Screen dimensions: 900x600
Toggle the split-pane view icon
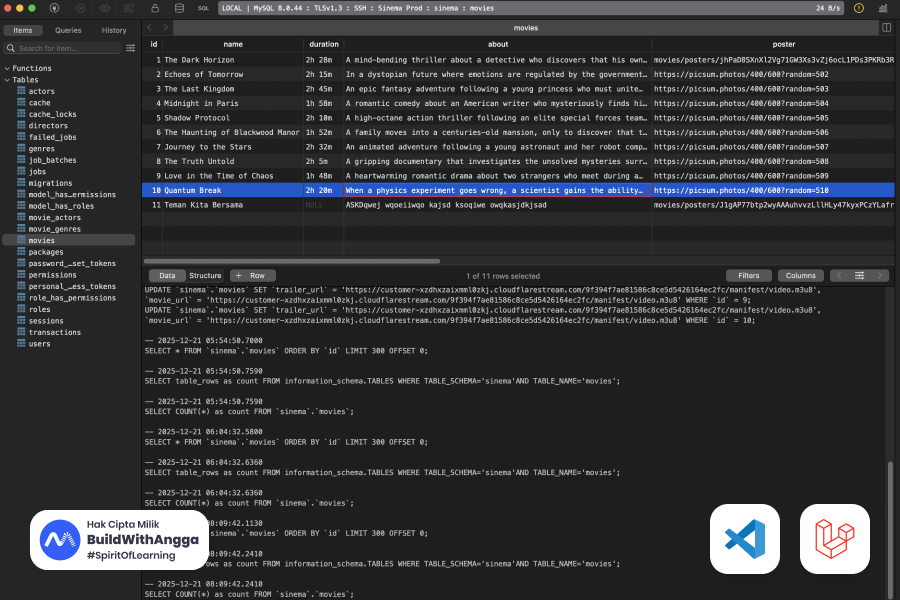click(886, 27)
